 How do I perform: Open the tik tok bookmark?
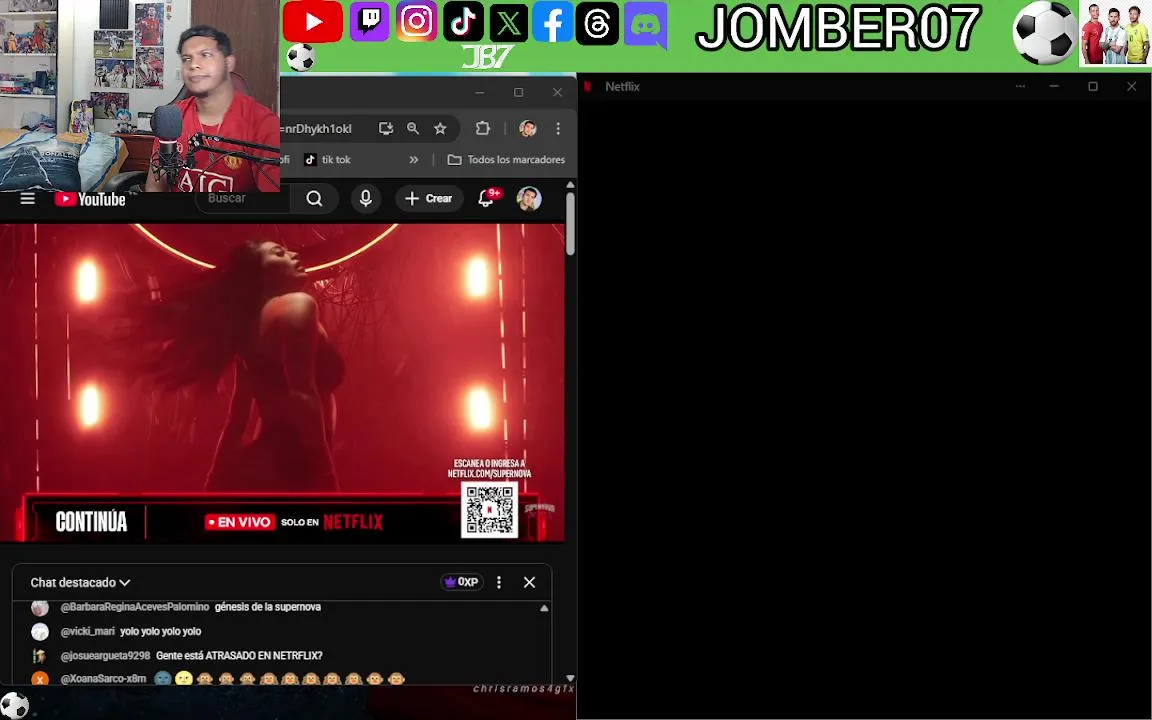328,159
